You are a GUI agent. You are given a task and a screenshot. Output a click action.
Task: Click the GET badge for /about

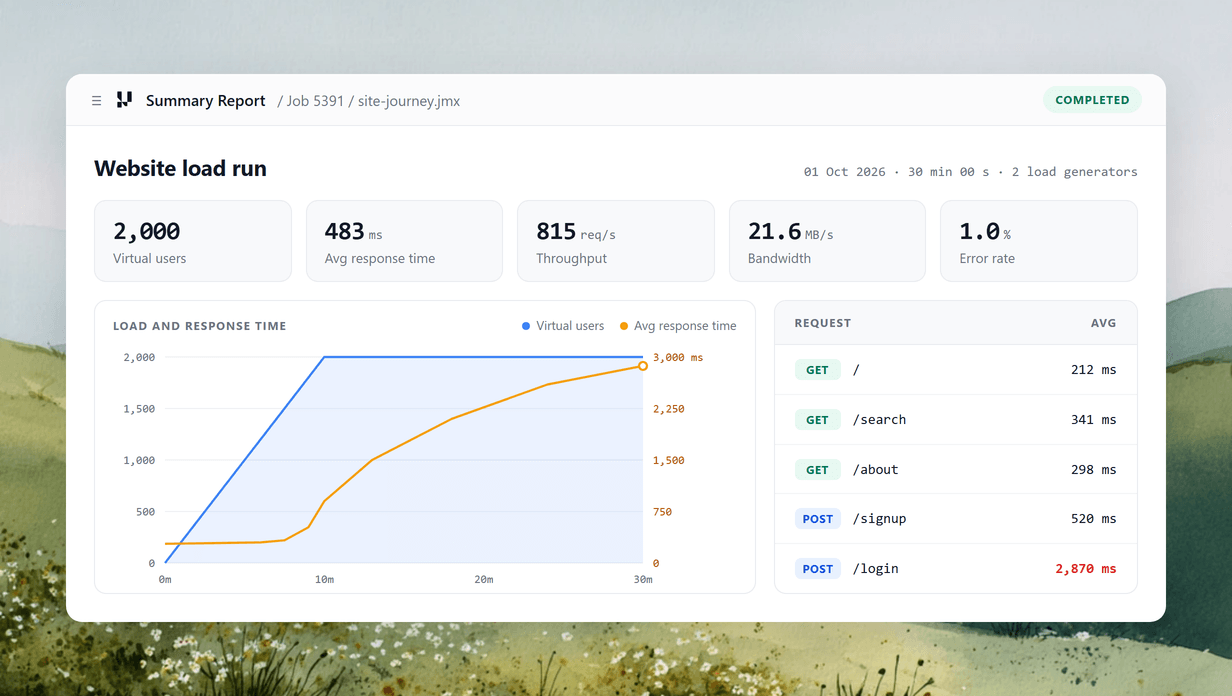tap(817, 470)
